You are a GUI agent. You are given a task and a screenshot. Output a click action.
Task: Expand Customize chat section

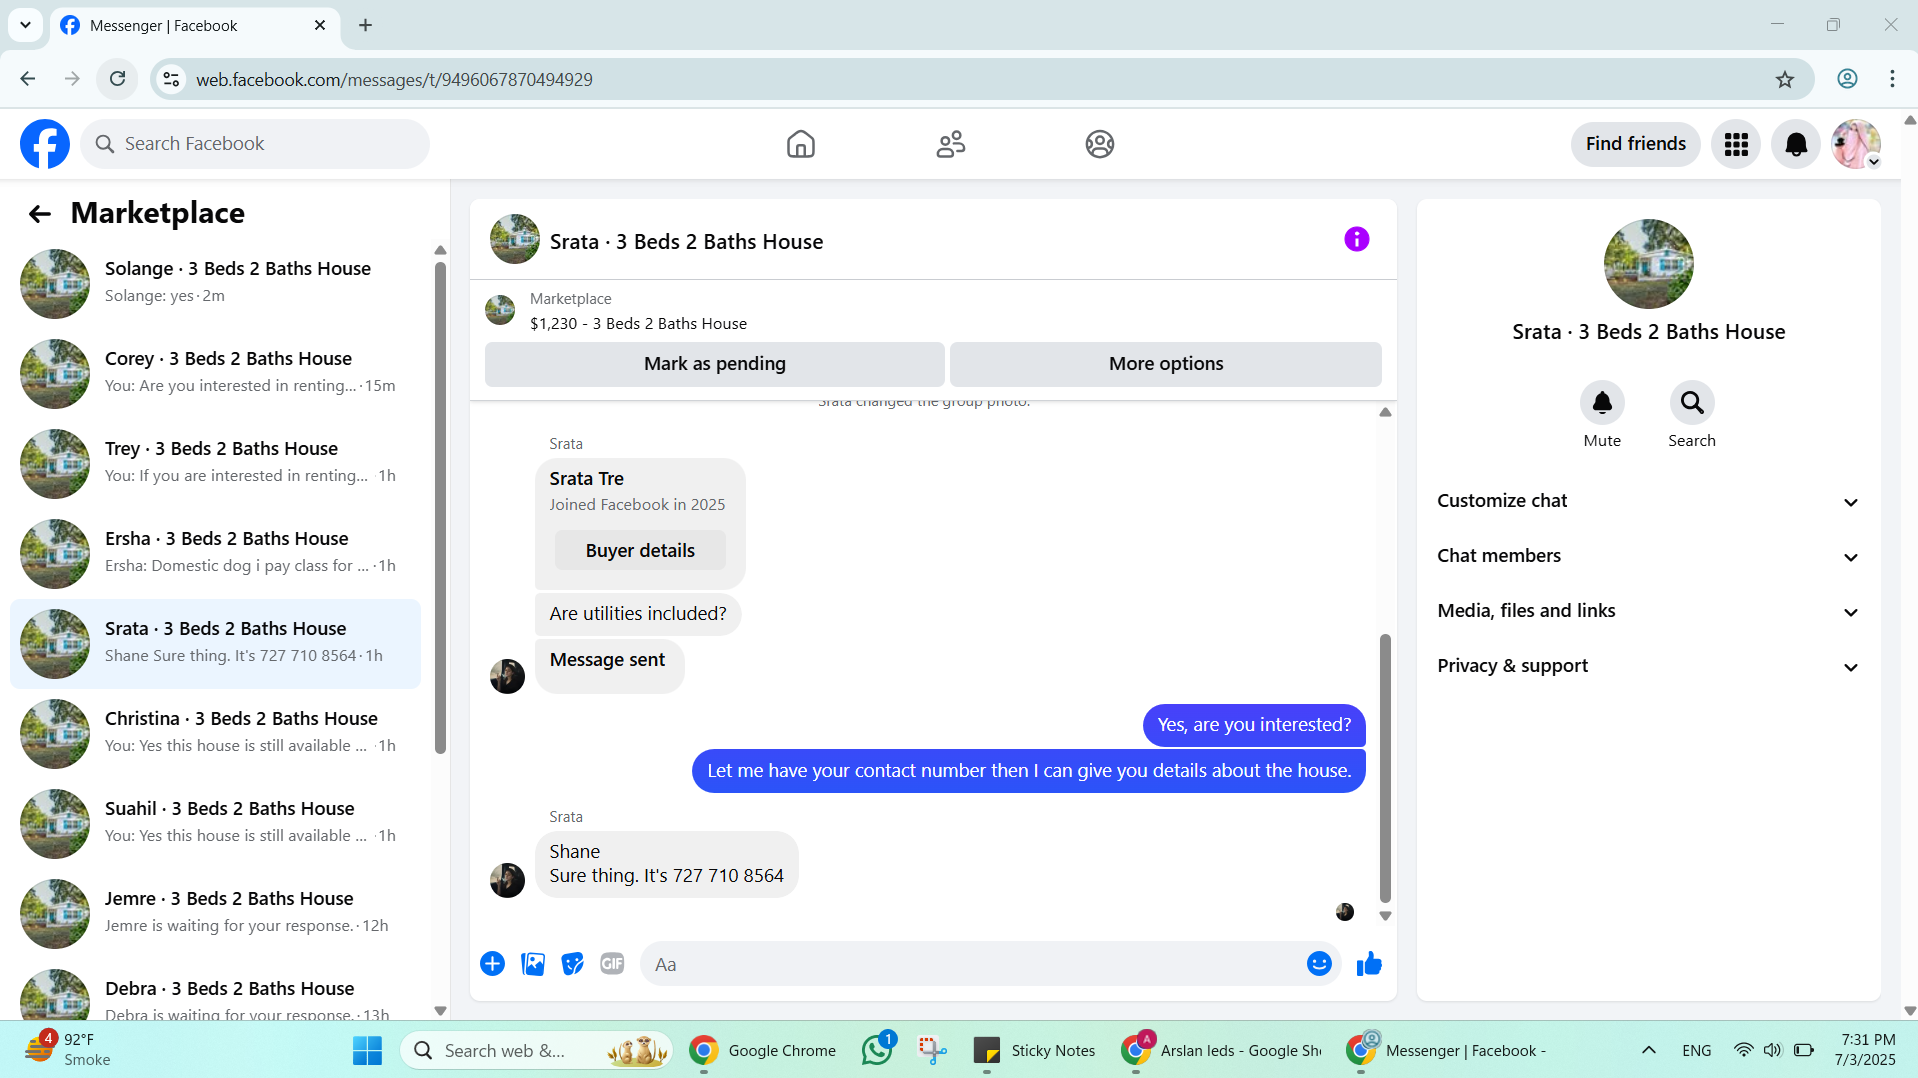[x=1648, y=501]
